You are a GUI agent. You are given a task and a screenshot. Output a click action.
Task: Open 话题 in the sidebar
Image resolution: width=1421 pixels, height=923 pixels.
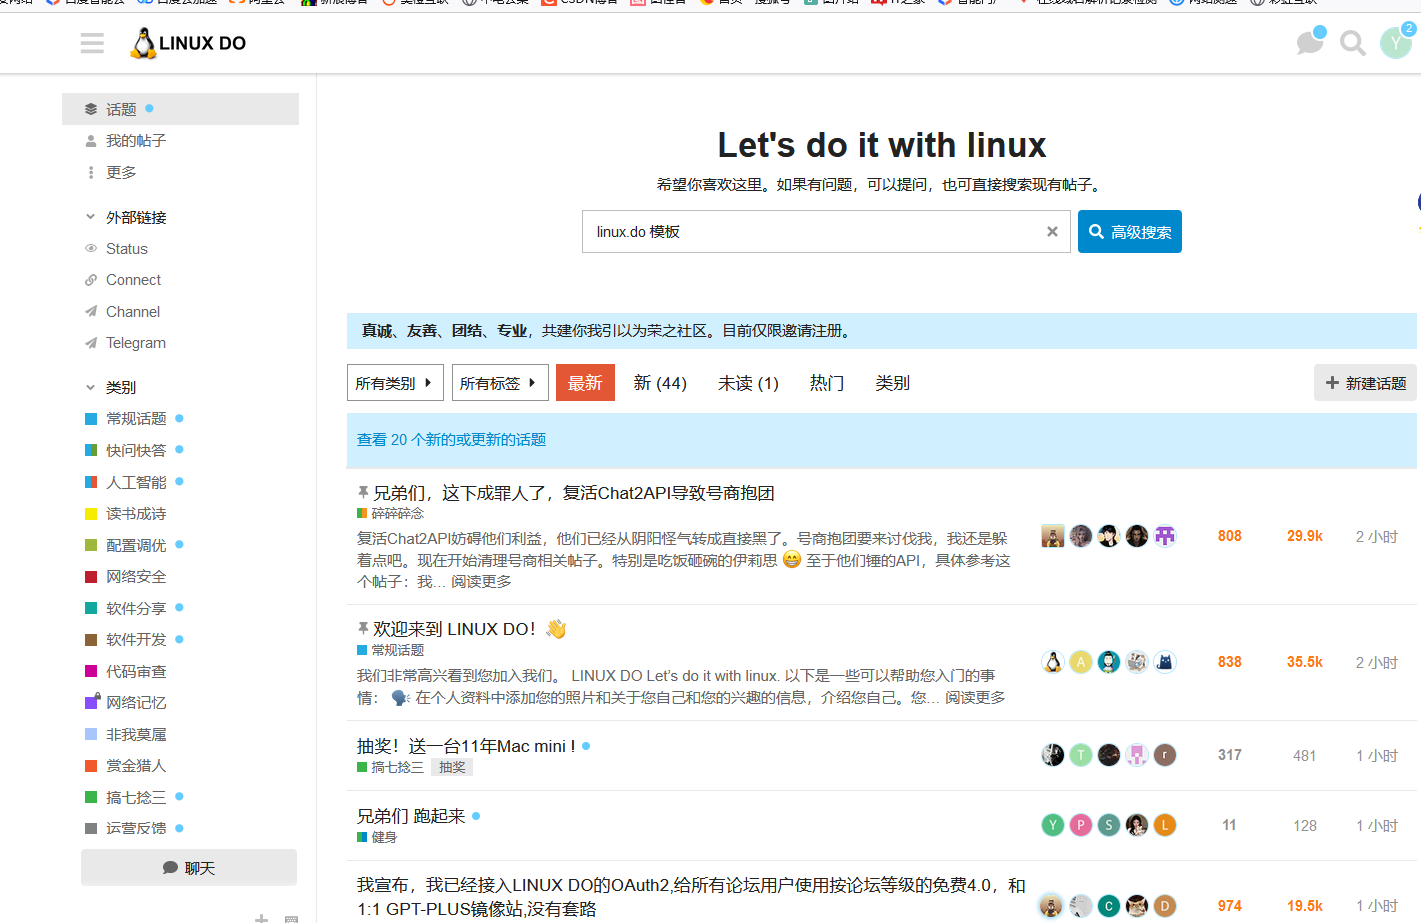(x=180, y=109)
